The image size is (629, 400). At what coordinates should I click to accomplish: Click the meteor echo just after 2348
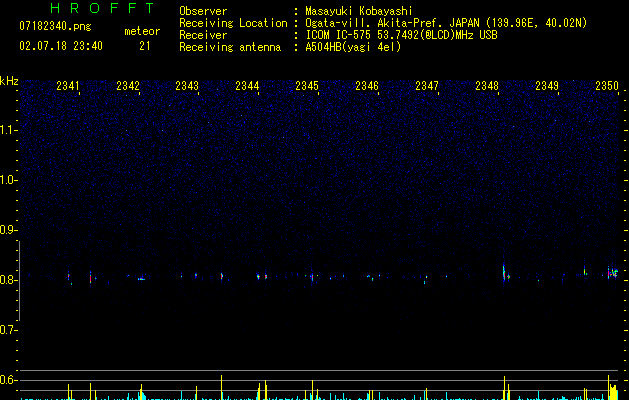click(505, 273)
